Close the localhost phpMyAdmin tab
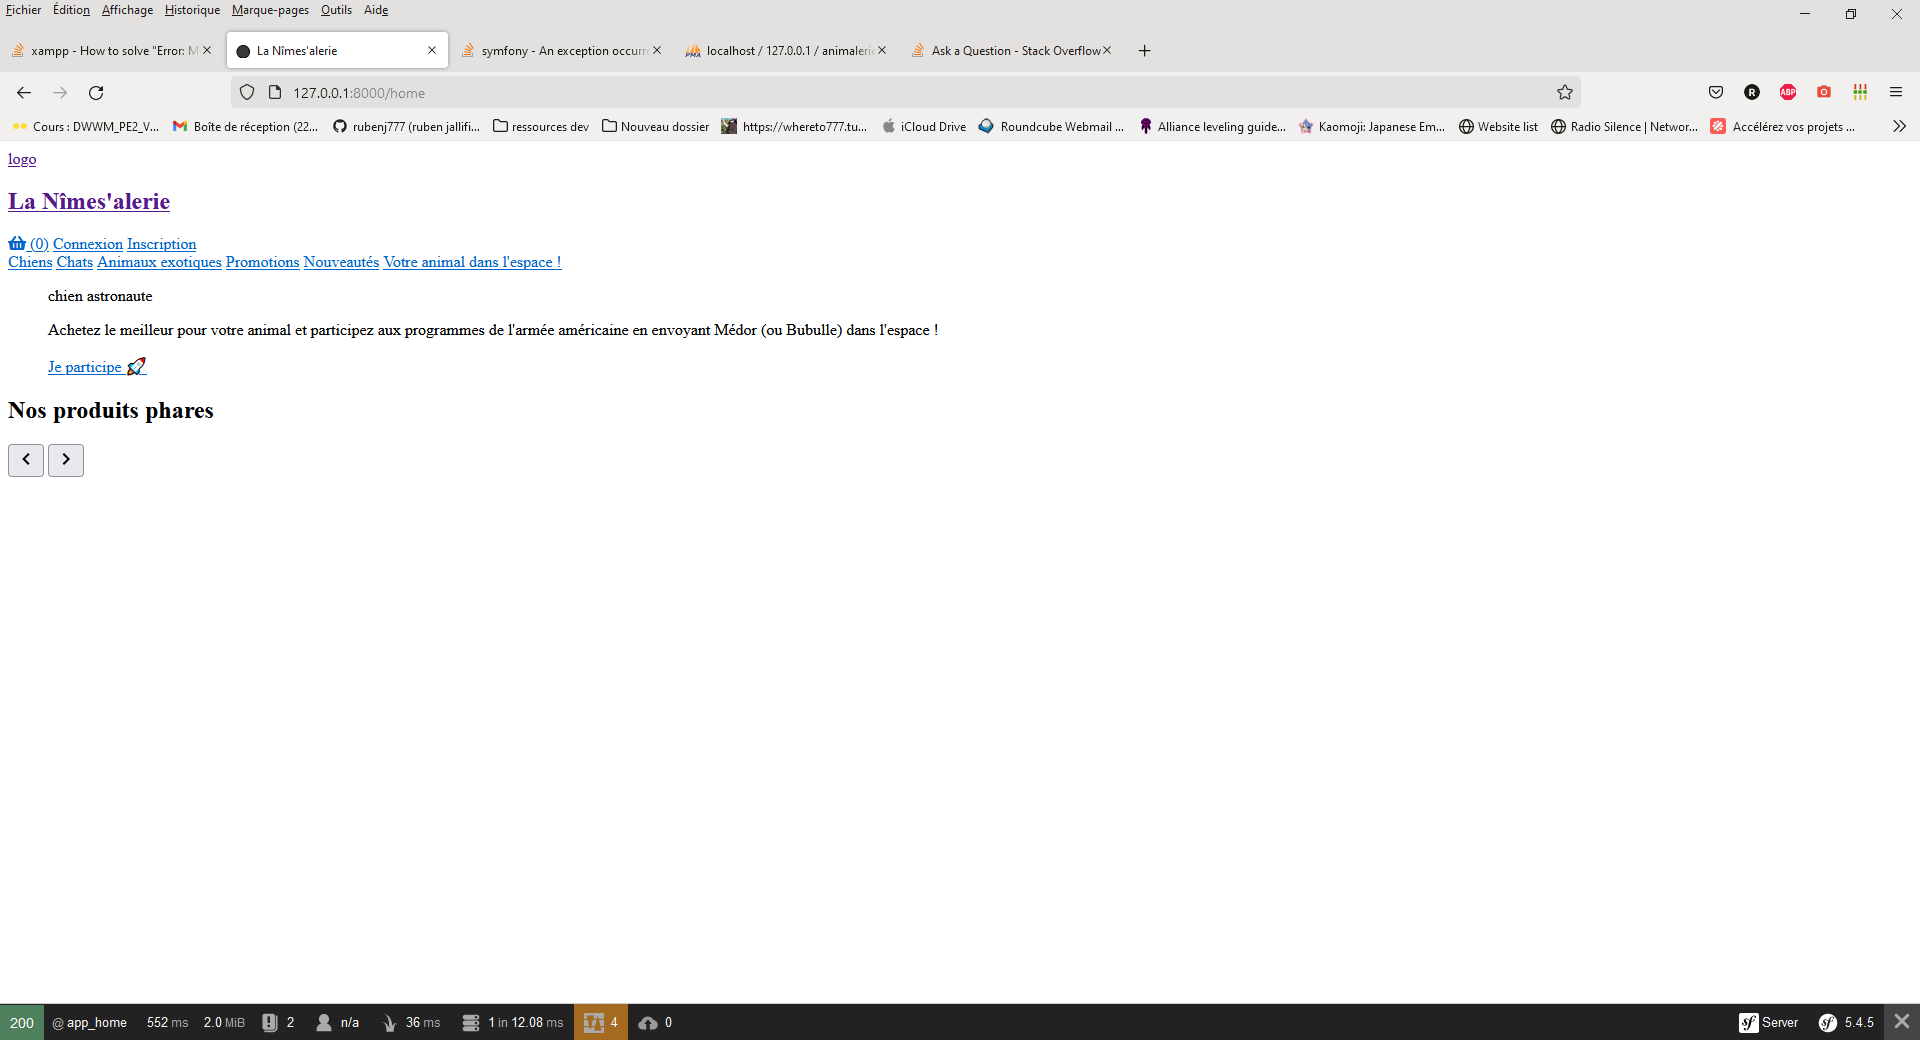Image resolution: width=1920 pixels, height=1040 pixels. point(882,50)
